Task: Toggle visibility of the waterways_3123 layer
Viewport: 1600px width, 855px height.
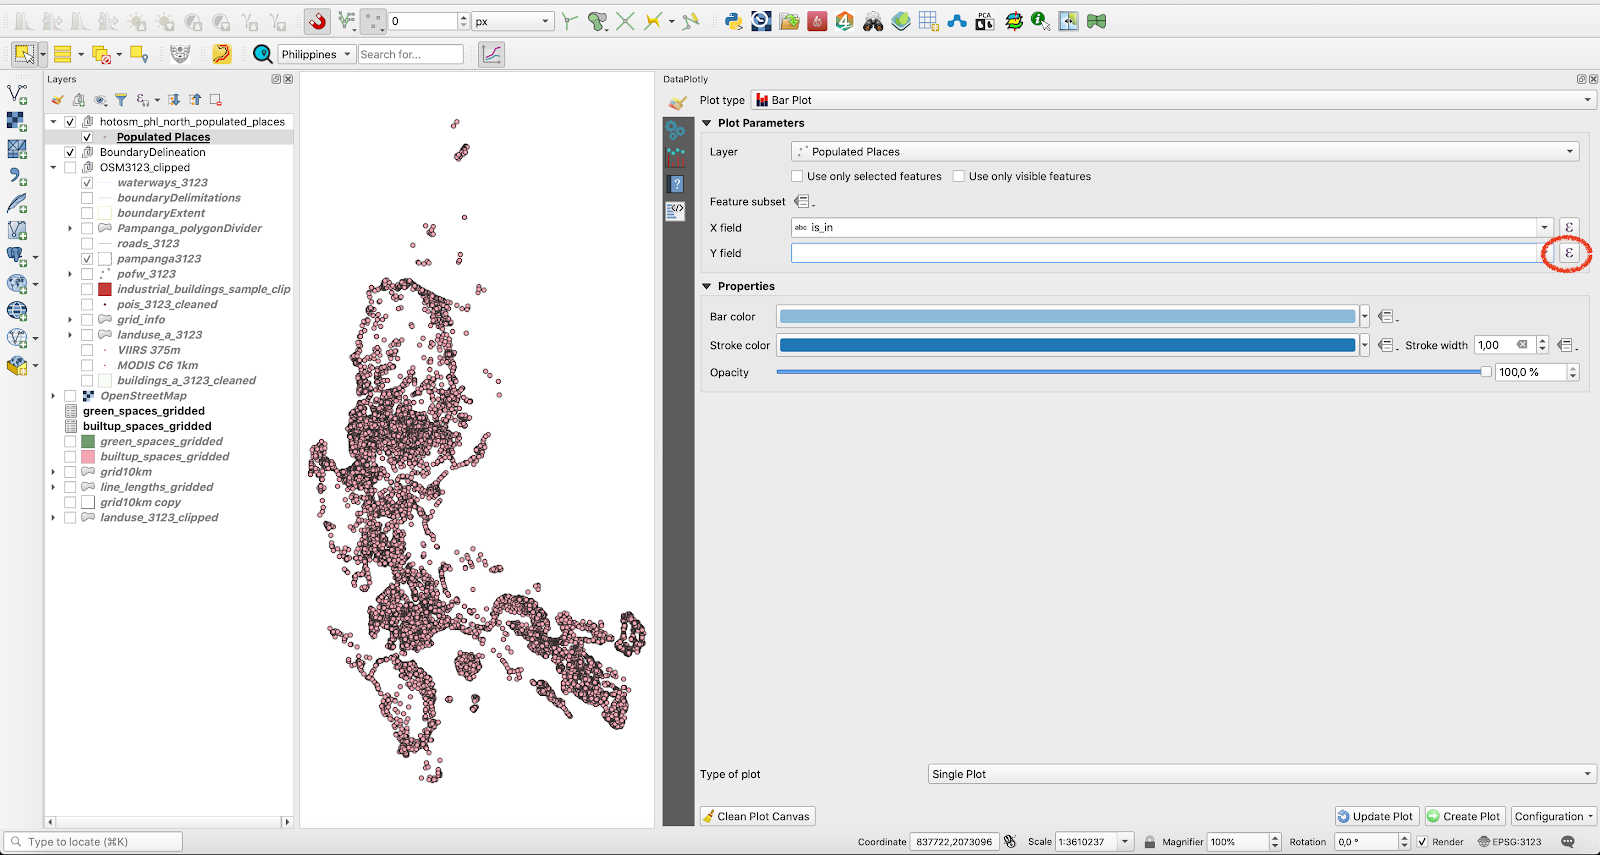Action: click(87, 183)
